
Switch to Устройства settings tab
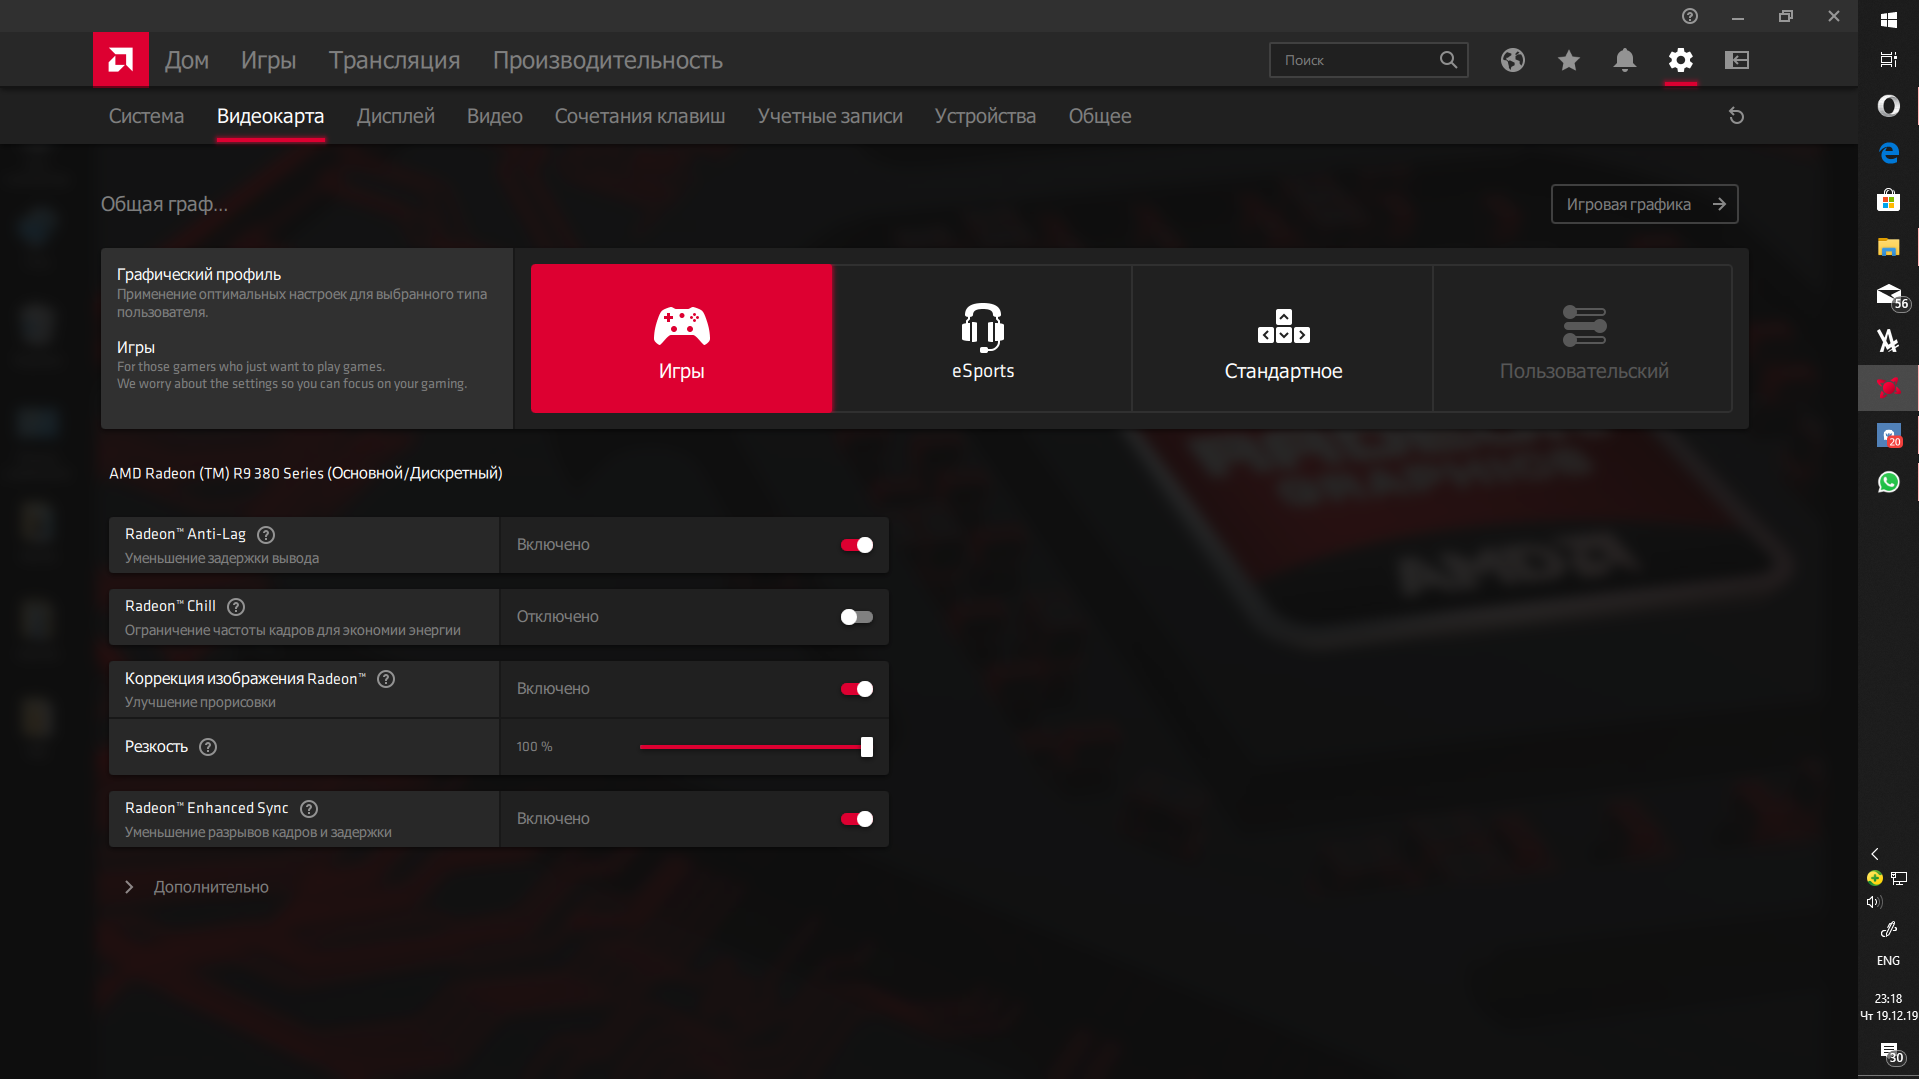pos(985,116)
